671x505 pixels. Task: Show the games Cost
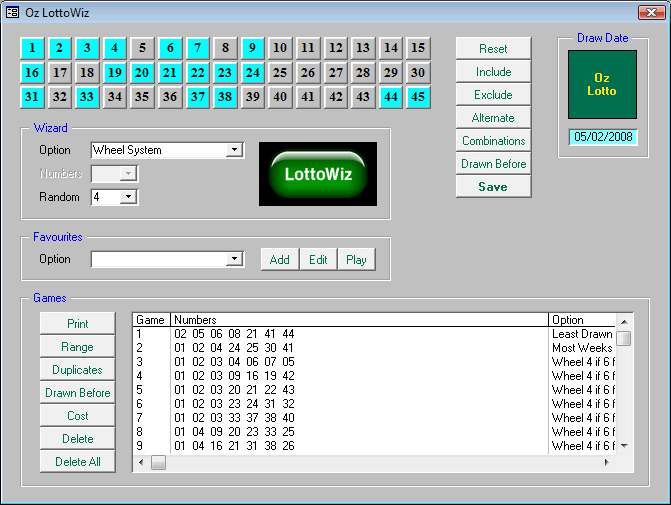tap(77, 416)
